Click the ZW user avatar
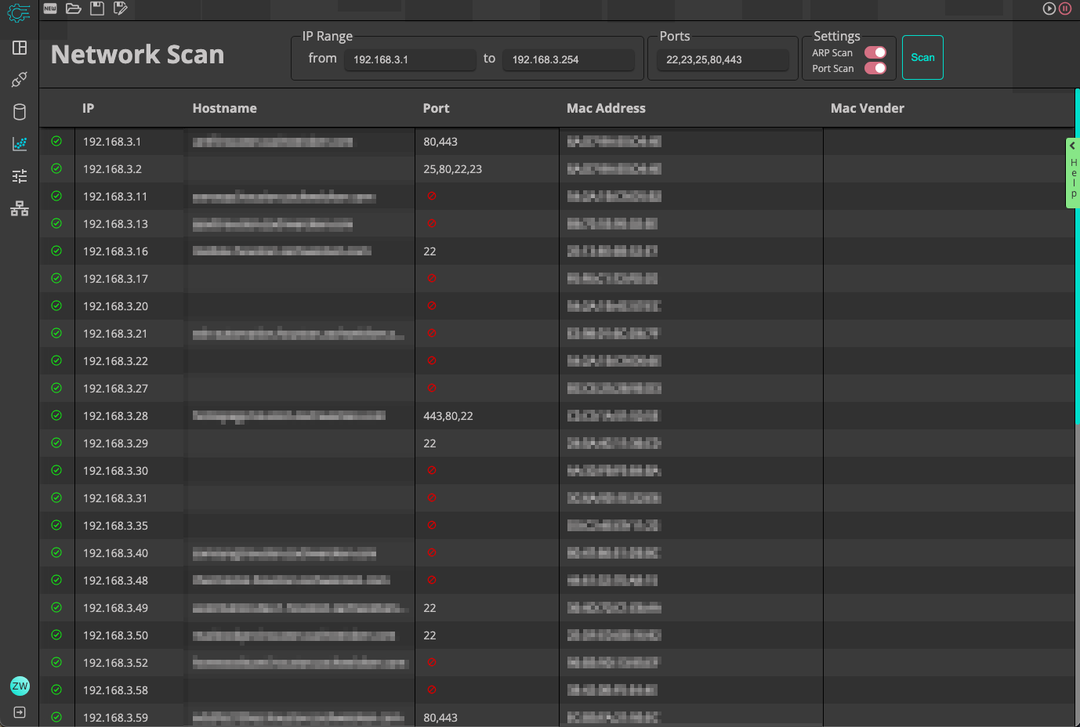Viewport: 1080px width, 727px height. (x=19, y=686)
